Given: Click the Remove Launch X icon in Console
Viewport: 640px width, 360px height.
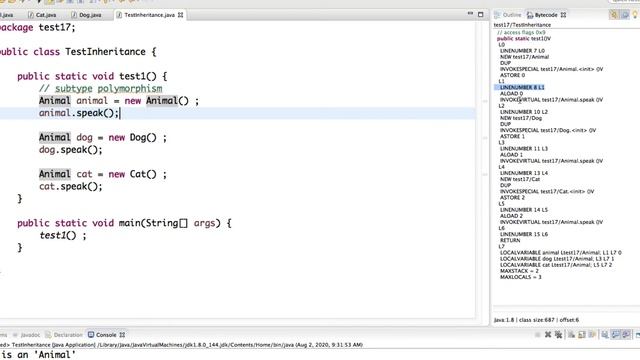Looking at the screenshot, I should tap(548, 335).
